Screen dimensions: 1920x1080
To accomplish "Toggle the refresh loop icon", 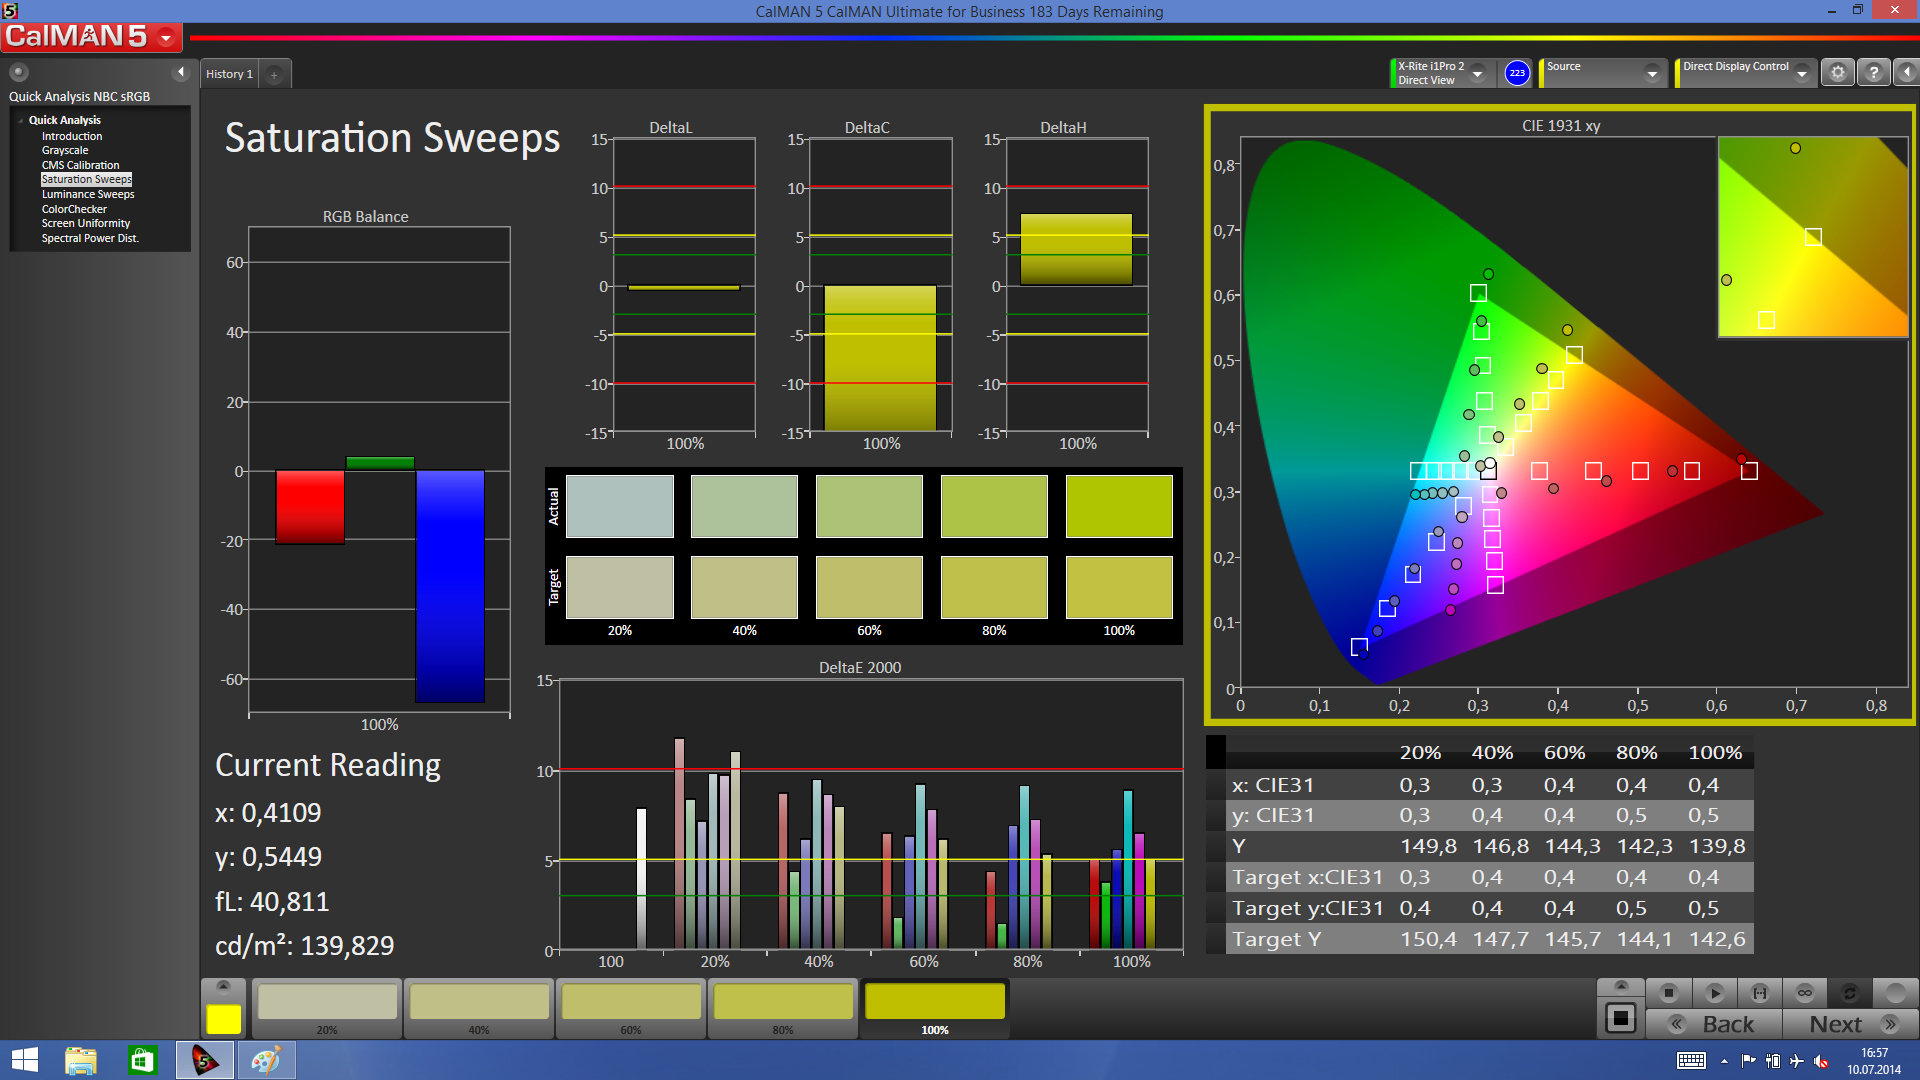I will point(1849,993).
